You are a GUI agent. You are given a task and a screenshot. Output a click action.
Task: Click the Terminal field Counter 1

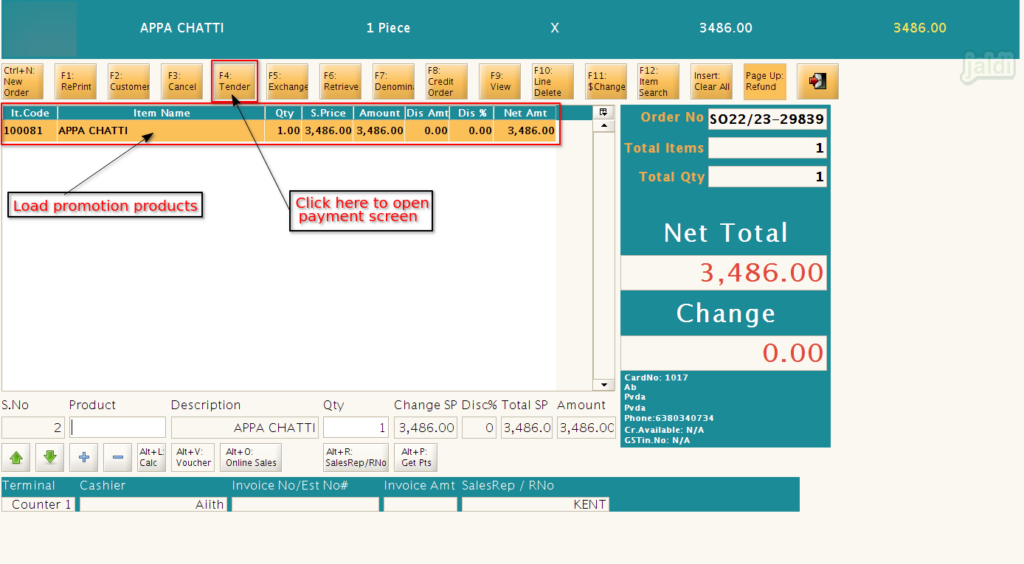39,504
